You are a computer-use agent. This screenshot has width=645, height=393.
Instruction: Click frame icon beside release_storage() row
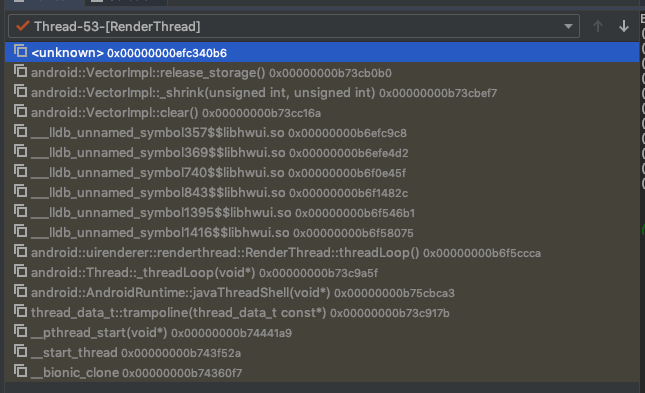tap(20, 71)
